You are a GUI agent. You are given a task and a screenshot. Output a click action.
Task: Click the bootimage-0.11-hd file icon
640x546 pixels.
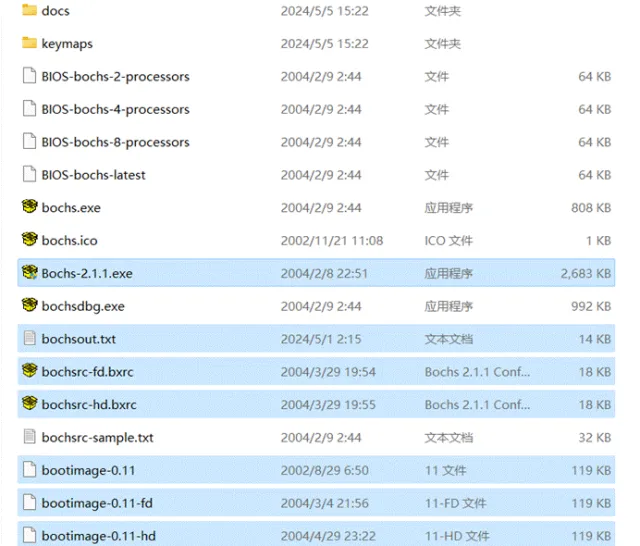(29, 535)
